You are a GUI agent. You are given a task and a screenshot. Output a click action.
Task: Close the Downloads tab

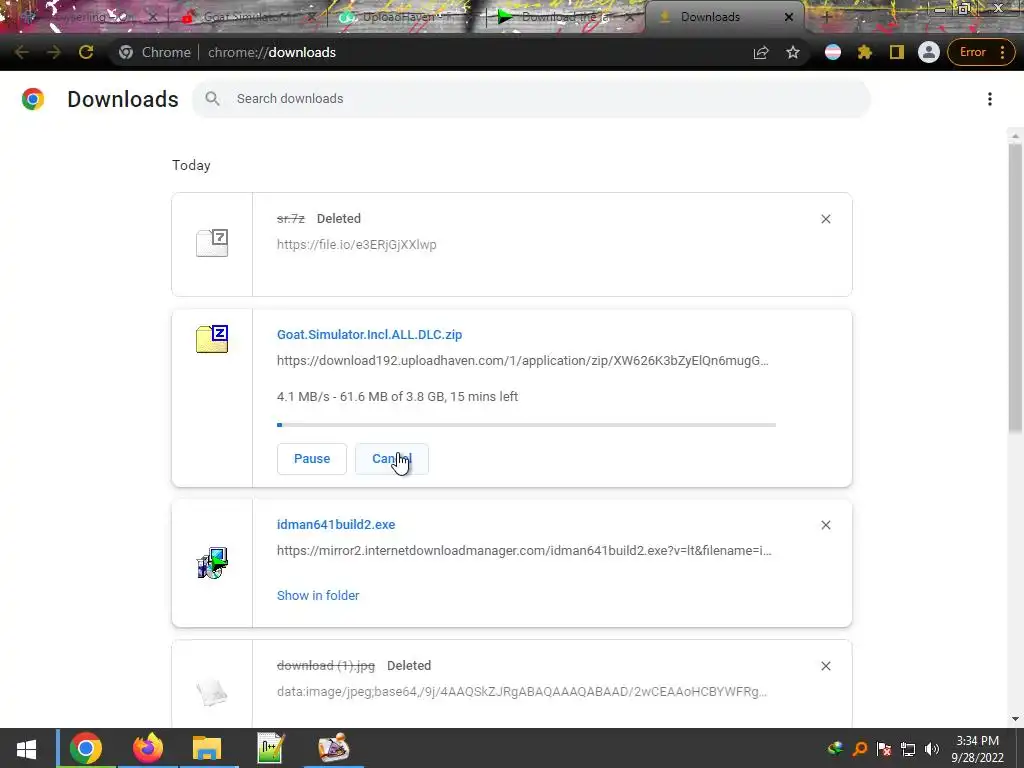click(788, 17)
